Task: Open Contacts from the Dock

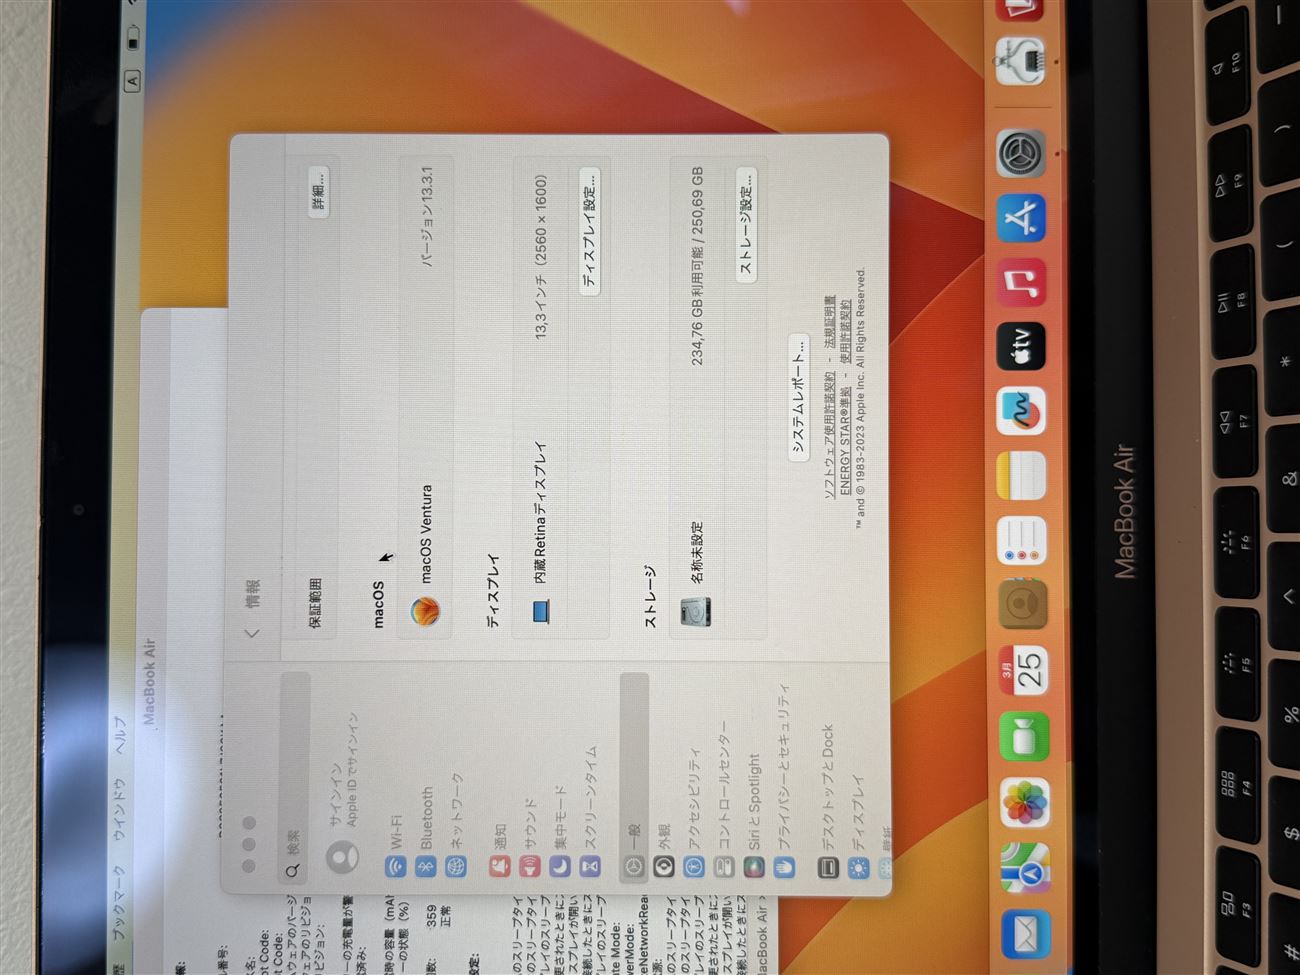Action: [x=1023, y=604]
